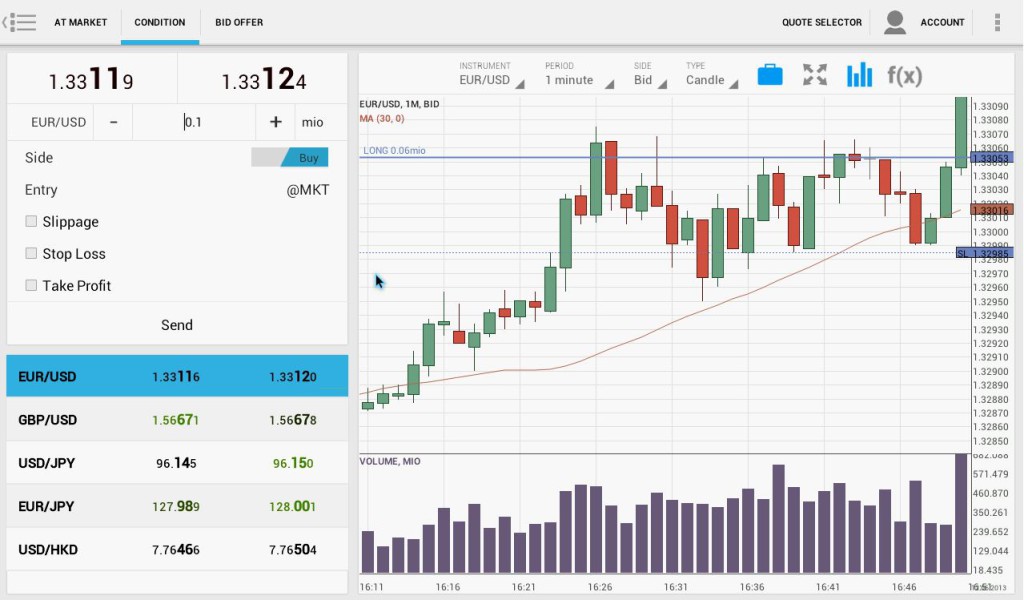Open the blue briefcase portfolio icon
The width and height of the screenshot is (1024, 600).
pos(770,75)
